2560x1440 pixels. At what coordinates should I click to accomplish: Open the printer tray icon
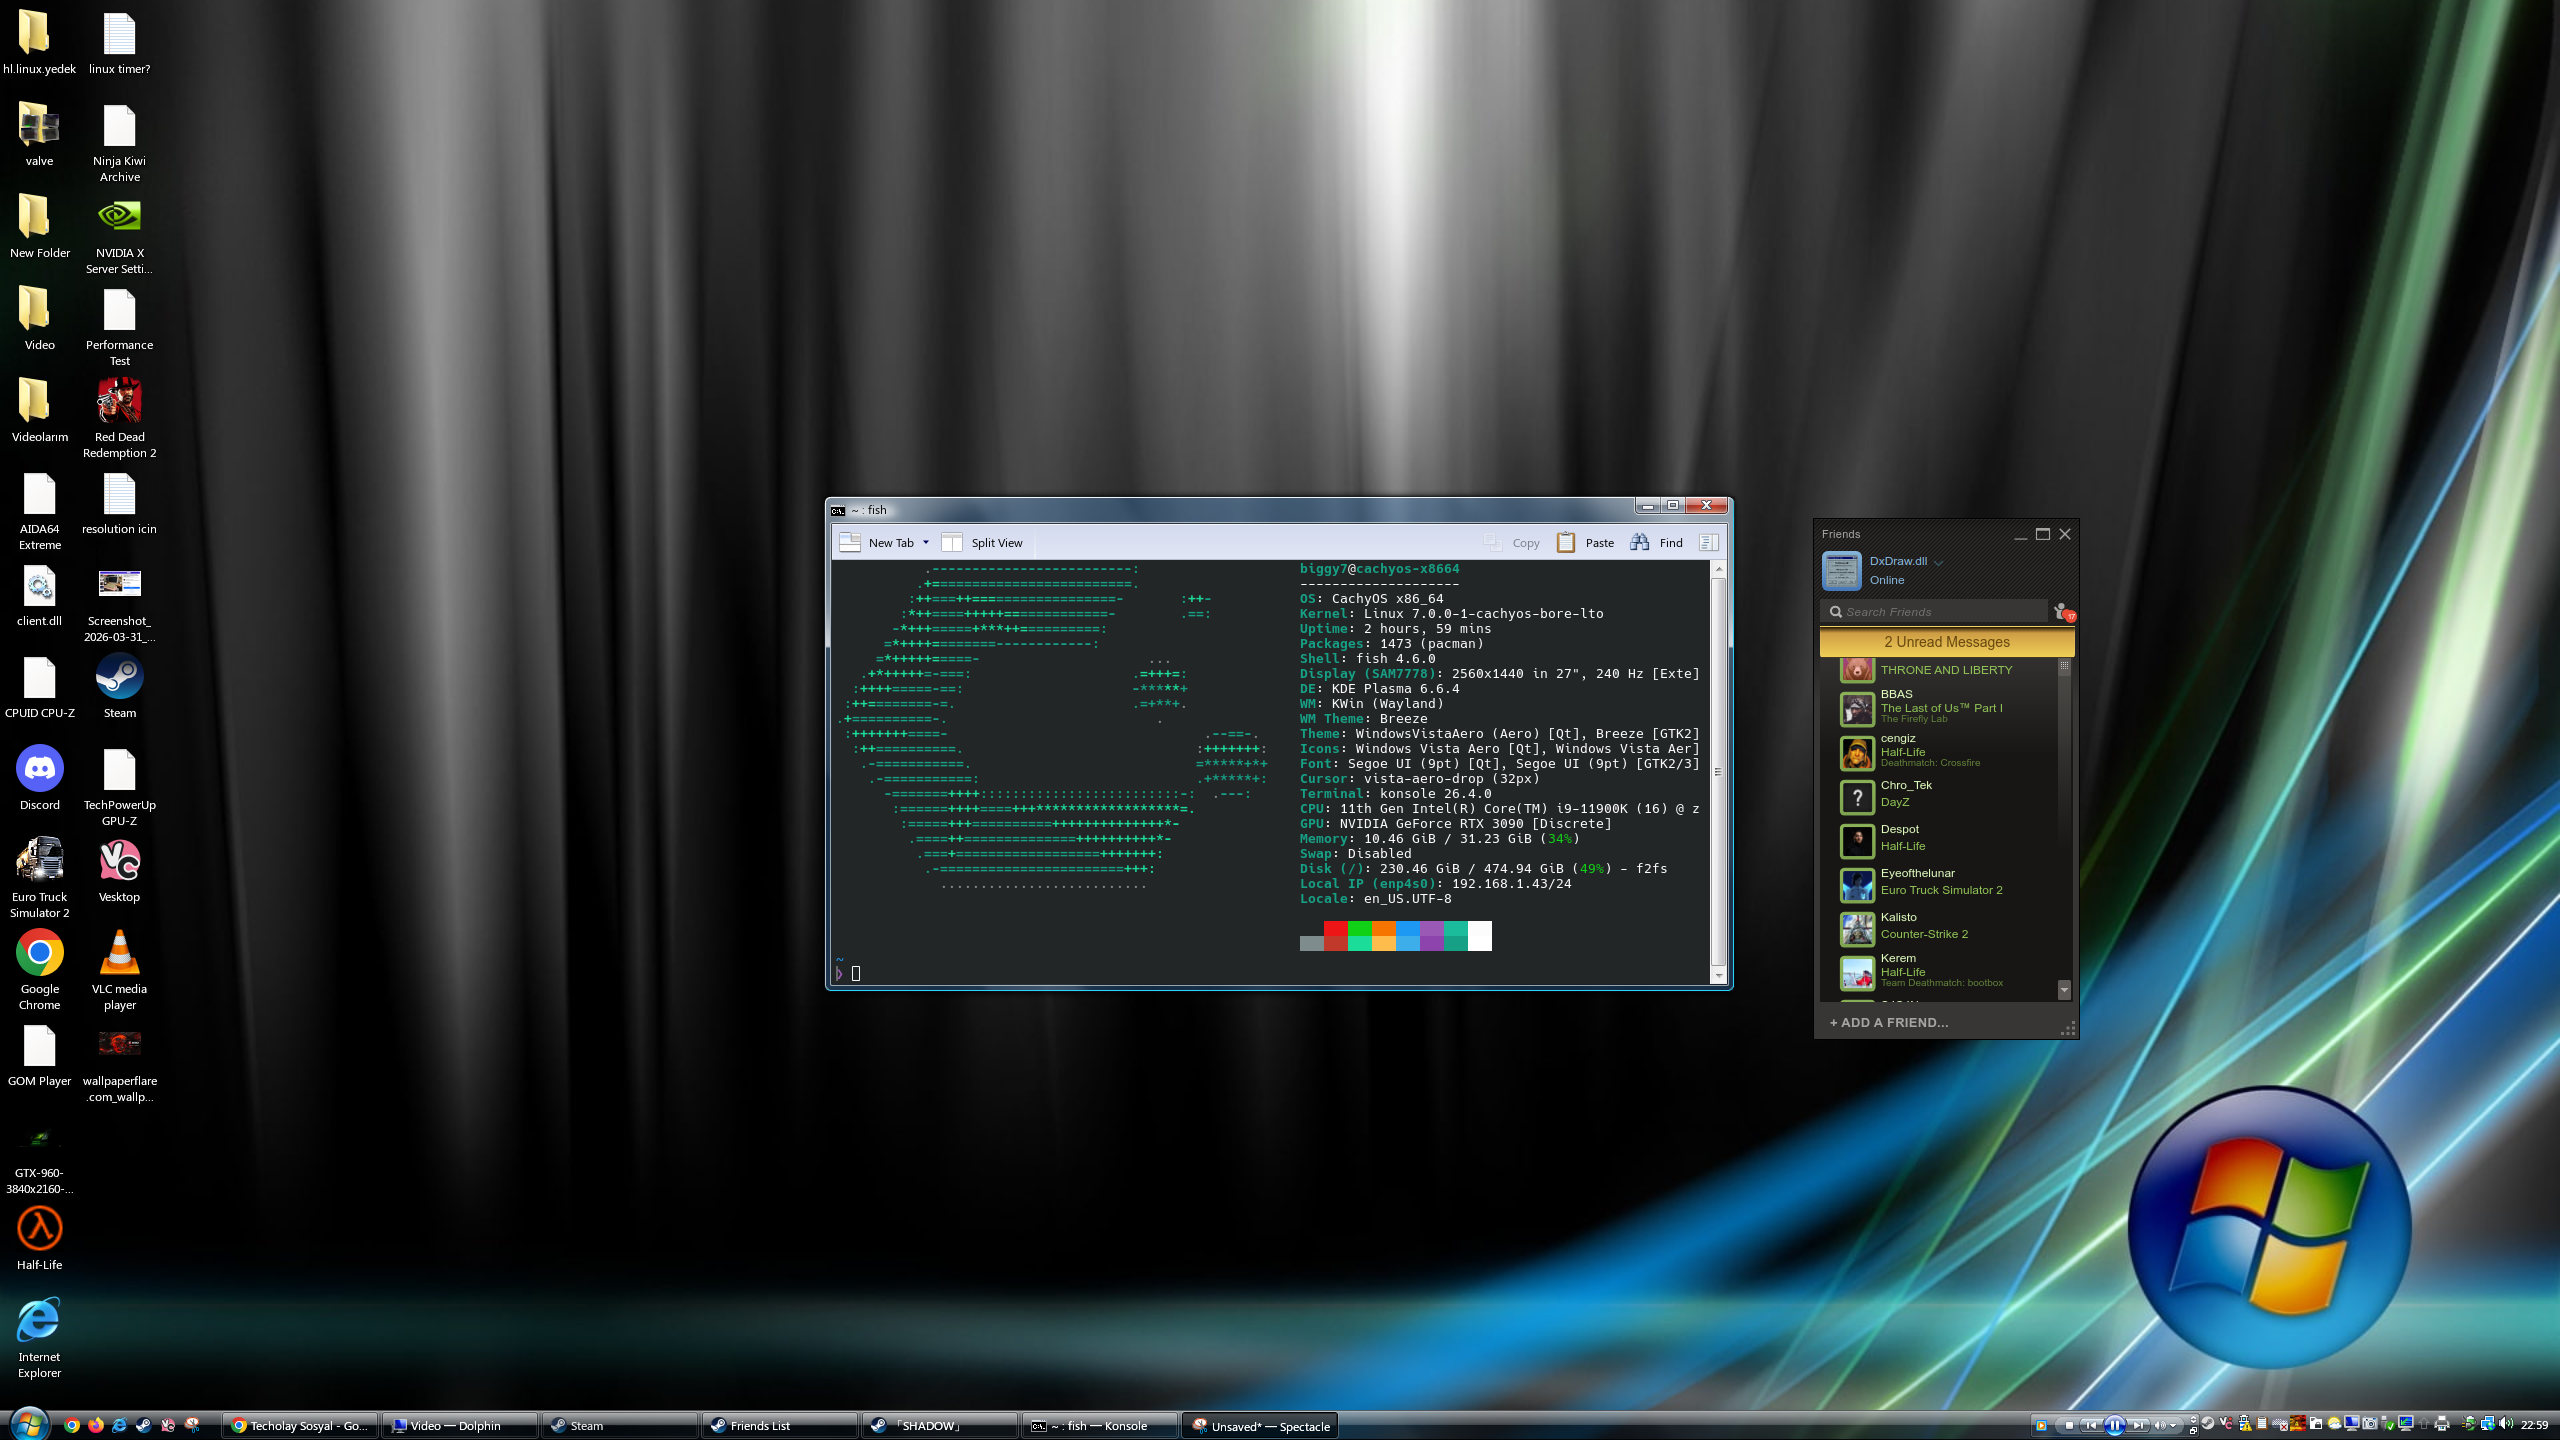tap(2442, 1424)
